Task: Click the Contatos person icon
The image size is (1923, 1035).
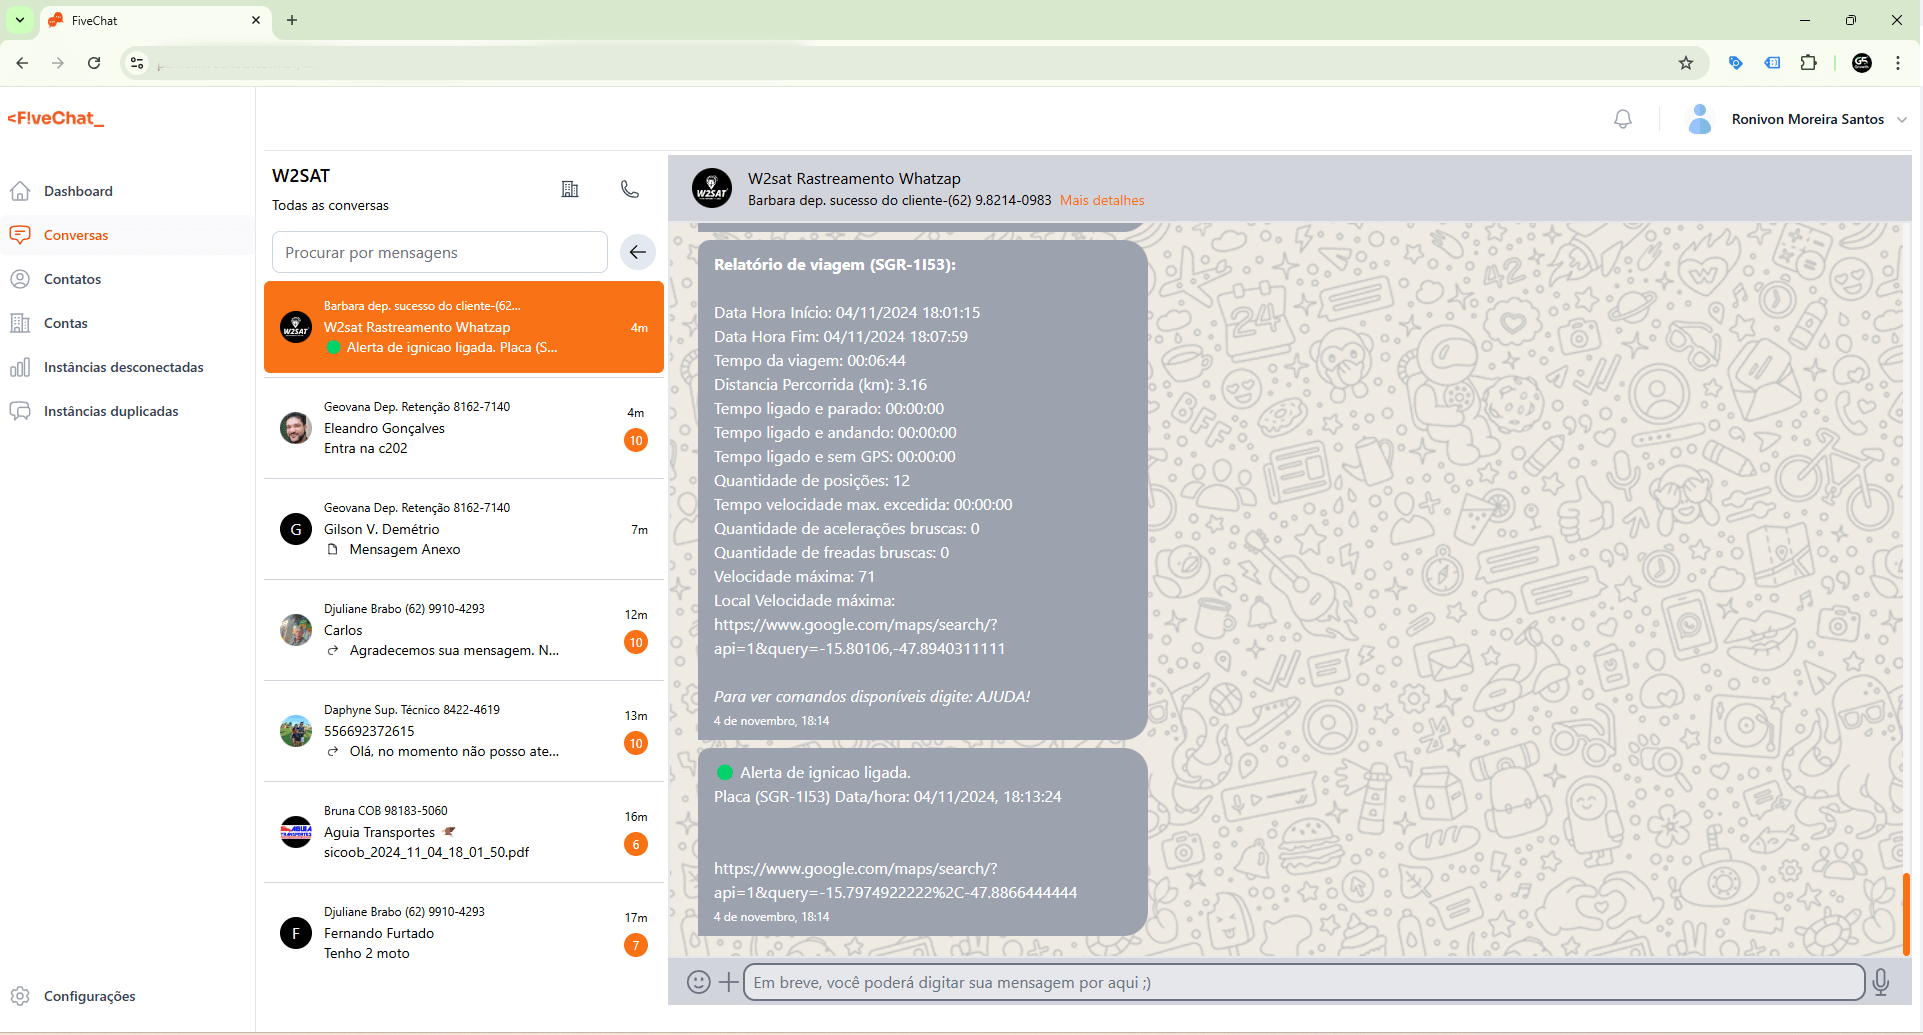Action: pyautogui.click(x=20, y=279)
